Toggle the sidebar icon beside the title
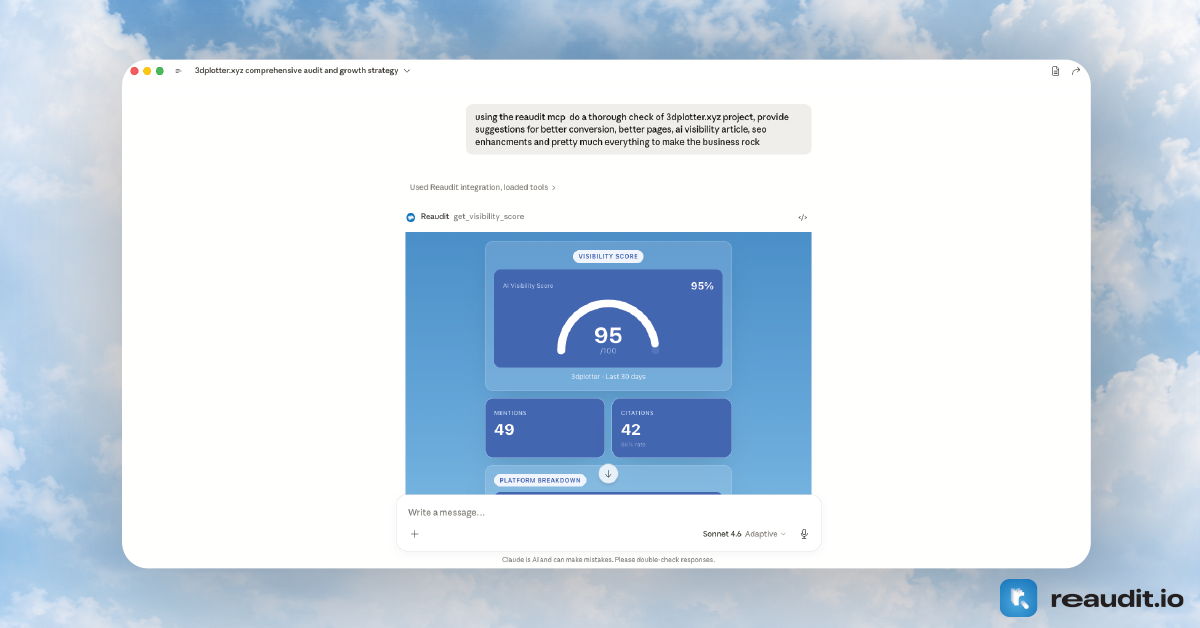Viewport: 1200px width, 628px height. pos(178,71)
